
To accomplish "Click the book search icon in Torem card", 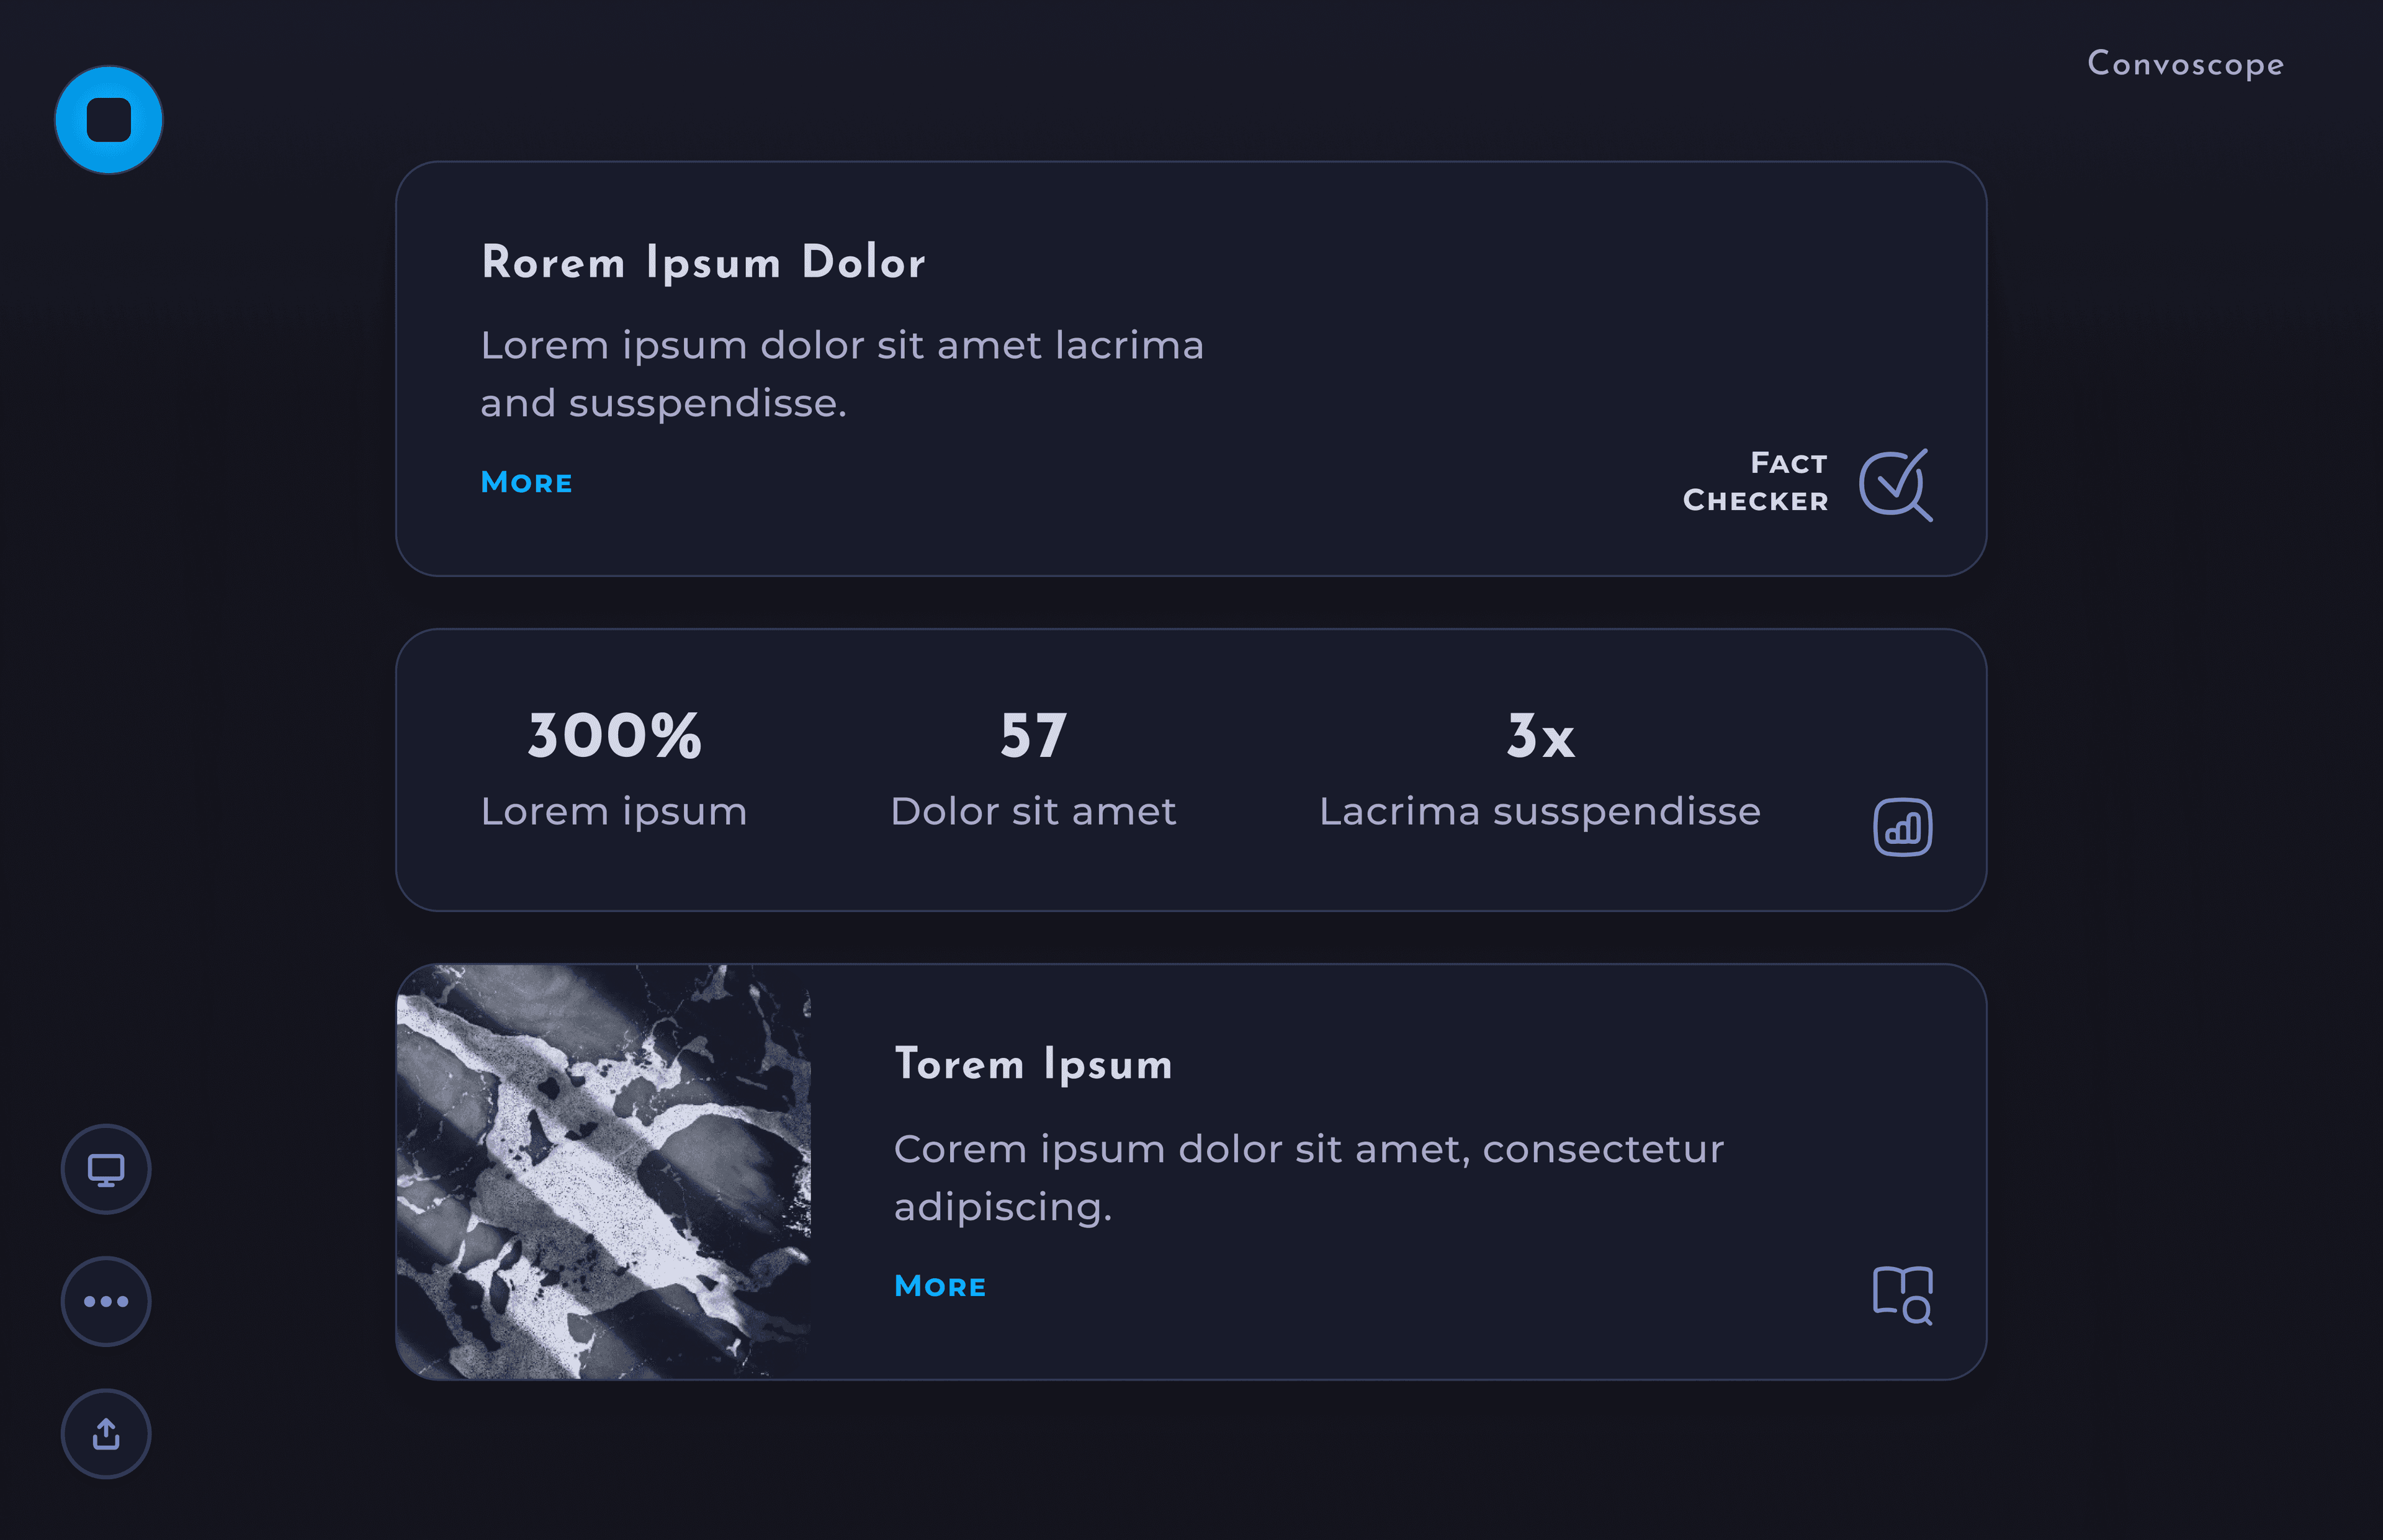I will pos(1902,1295).
